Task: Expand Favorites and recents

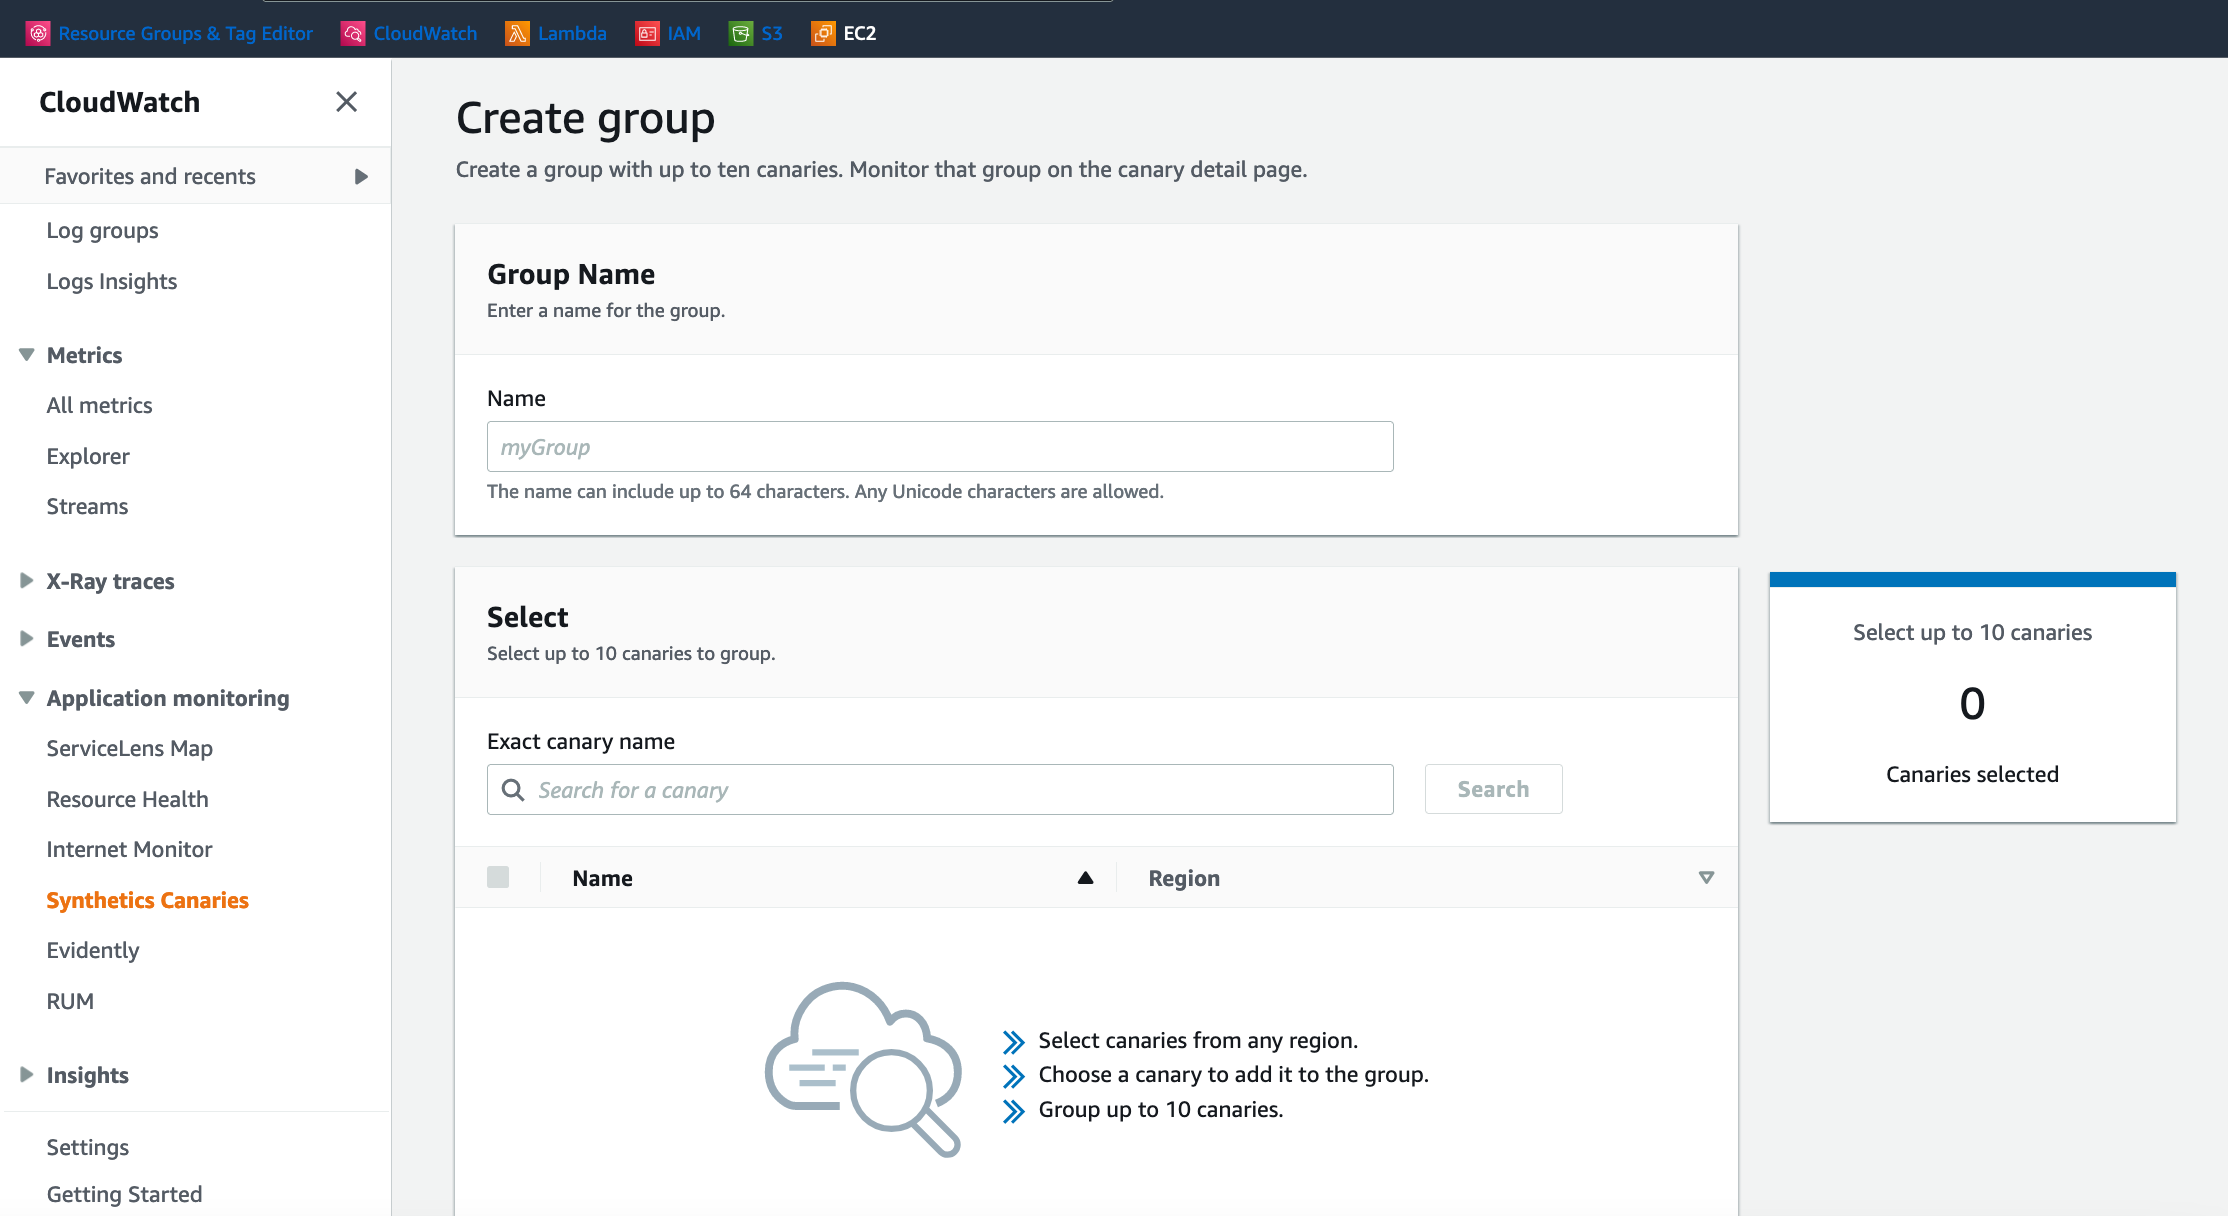Action: pyautogui.click(x=361, y=175)
